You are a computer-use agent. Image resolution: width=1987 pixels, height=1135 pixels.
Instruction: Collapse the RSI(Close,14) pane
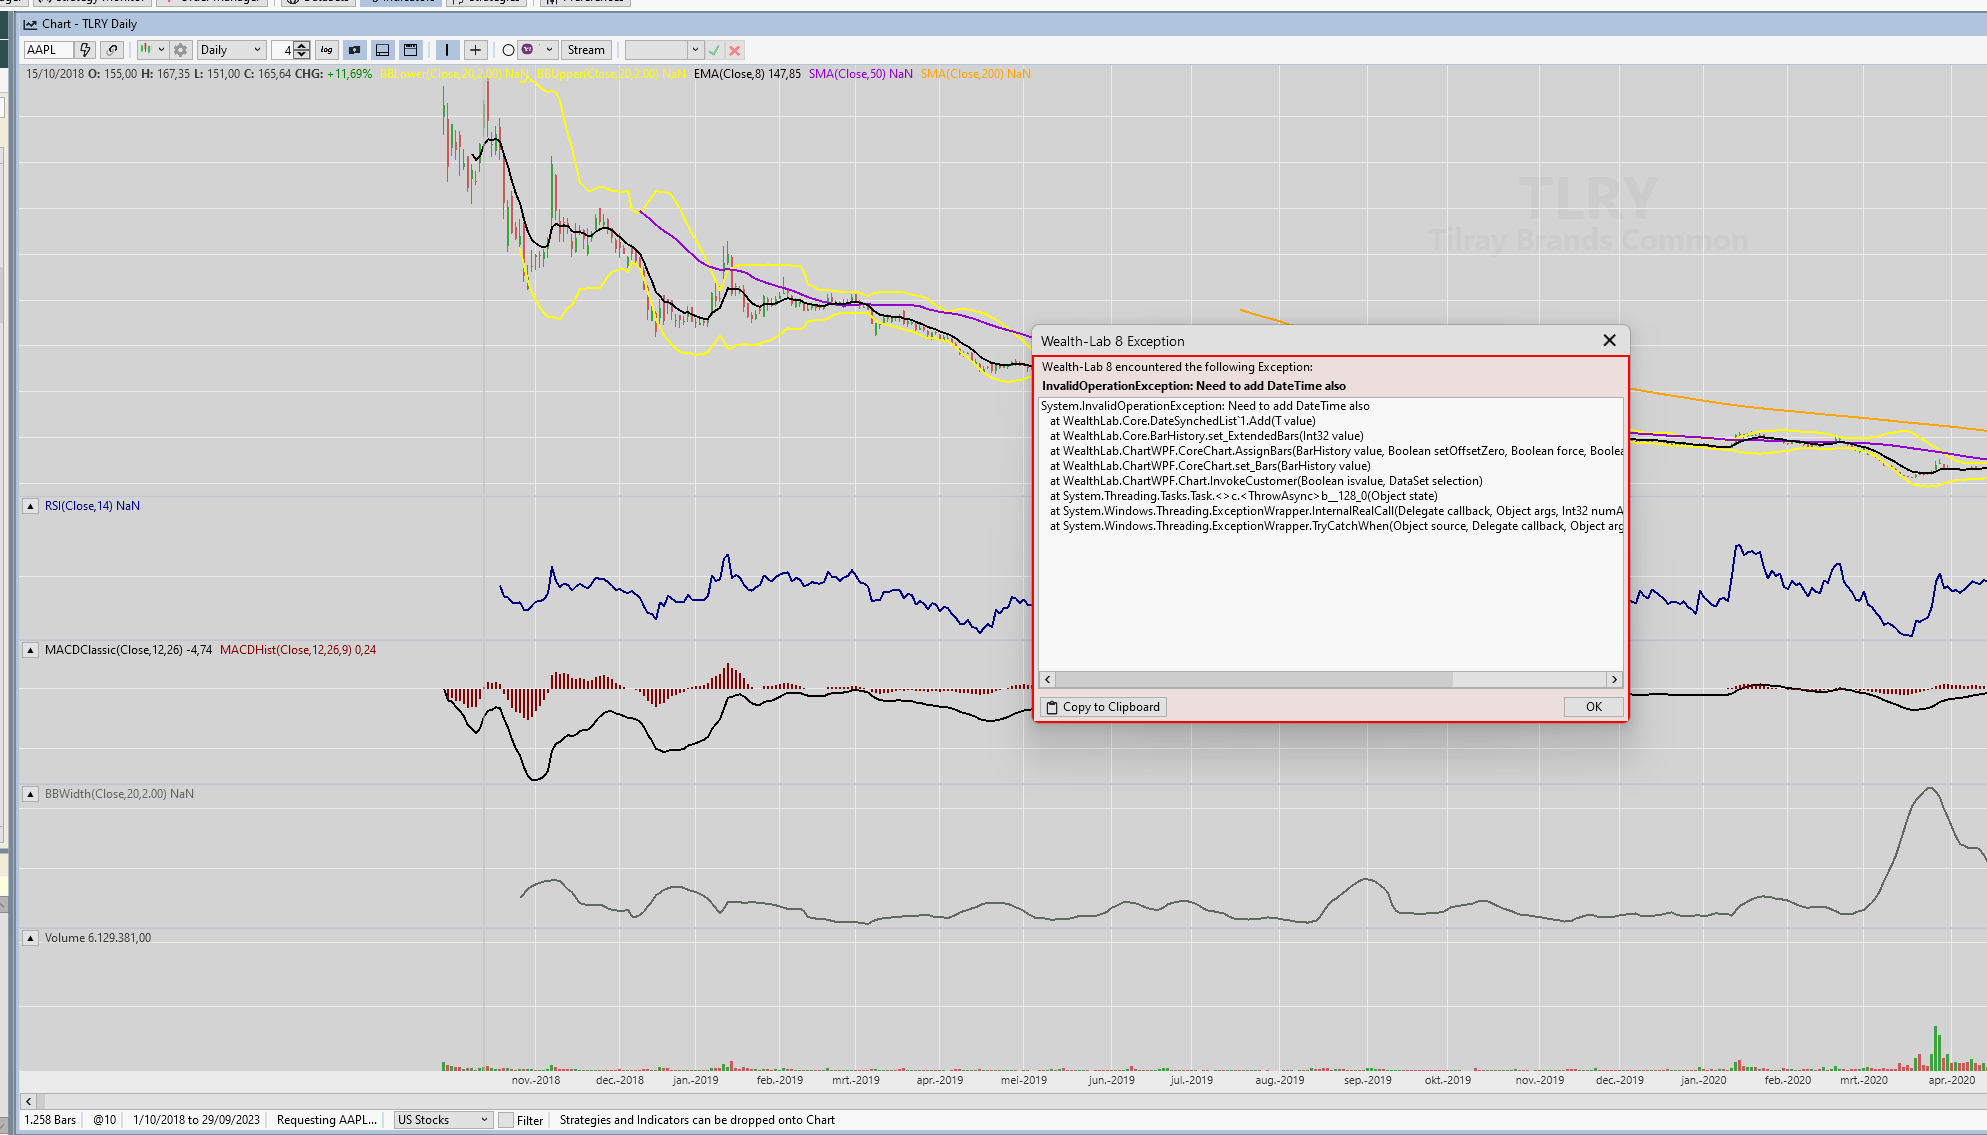click(30, 506)
